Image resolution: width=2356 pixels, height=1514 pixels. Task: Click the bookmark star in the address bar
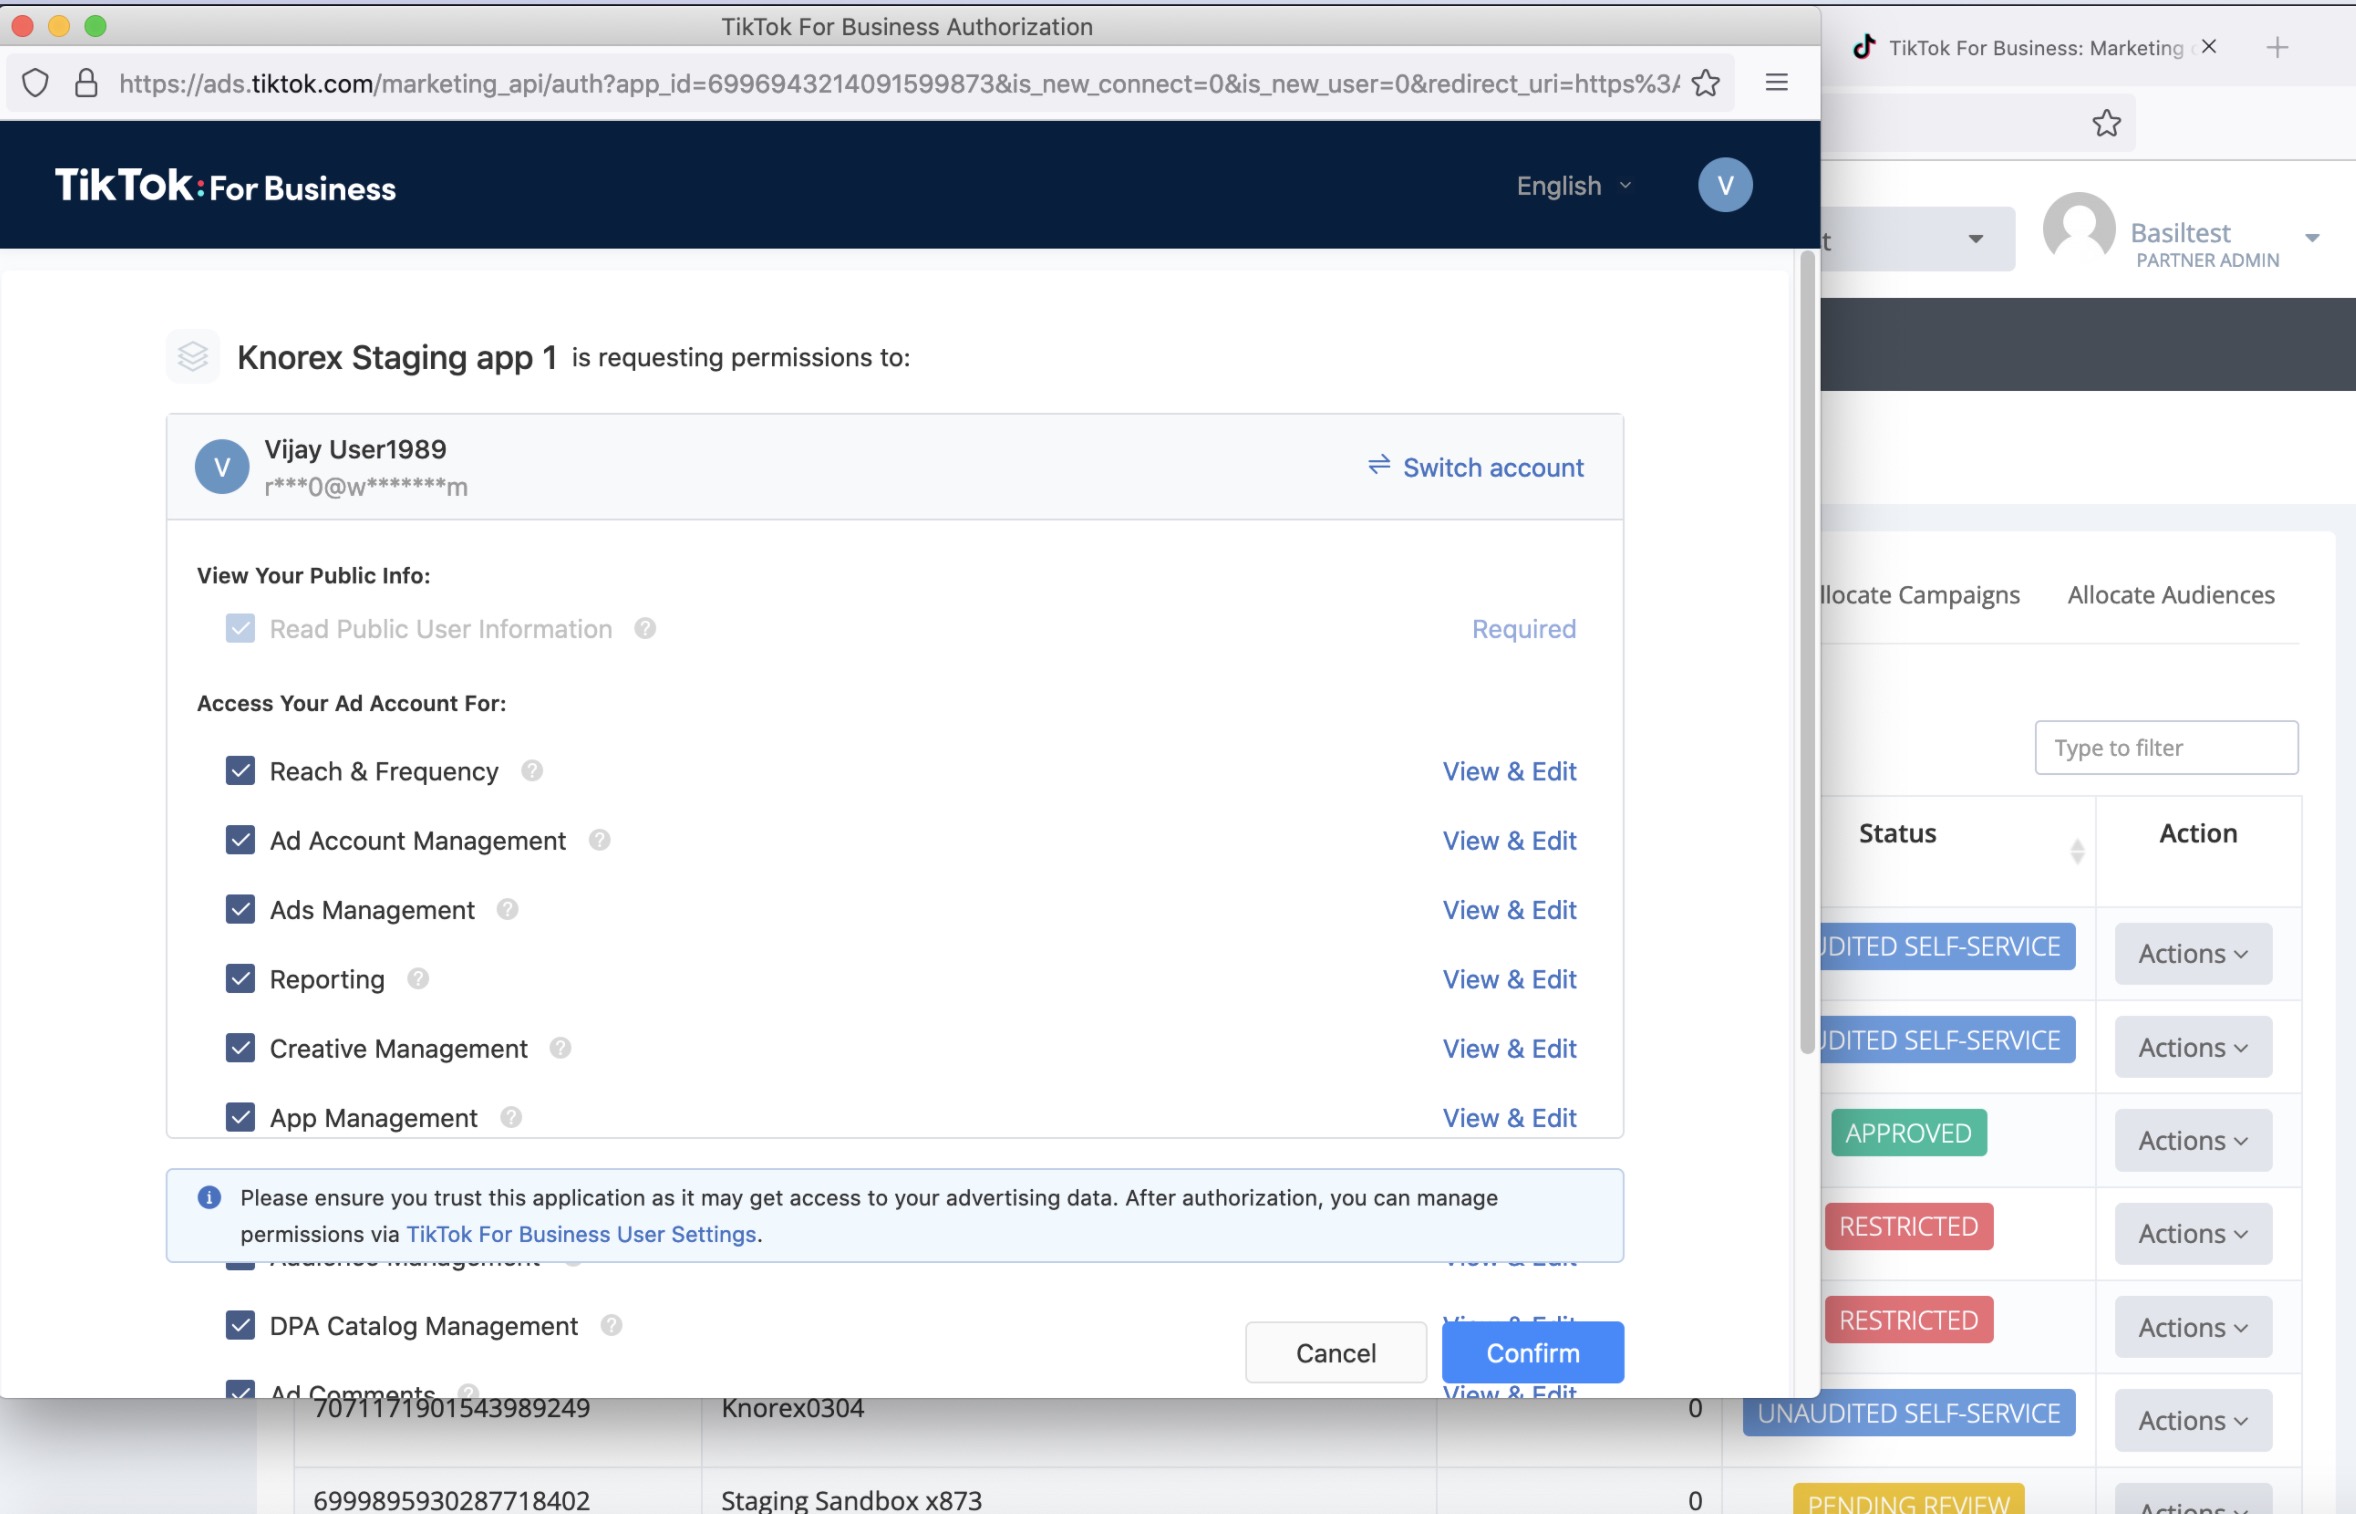1705,83
